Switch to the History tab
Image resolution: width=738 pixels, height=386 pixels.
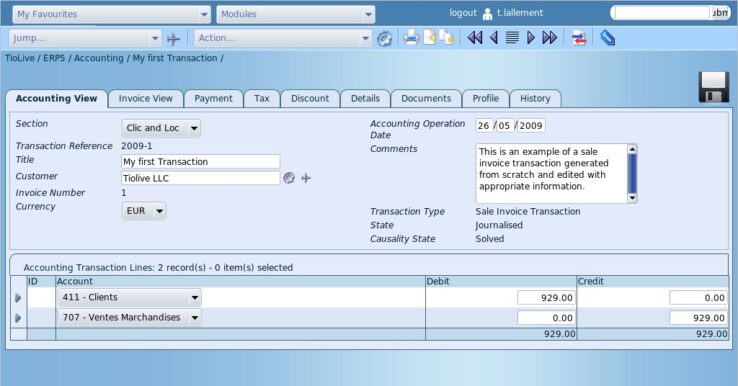(535, 99)
